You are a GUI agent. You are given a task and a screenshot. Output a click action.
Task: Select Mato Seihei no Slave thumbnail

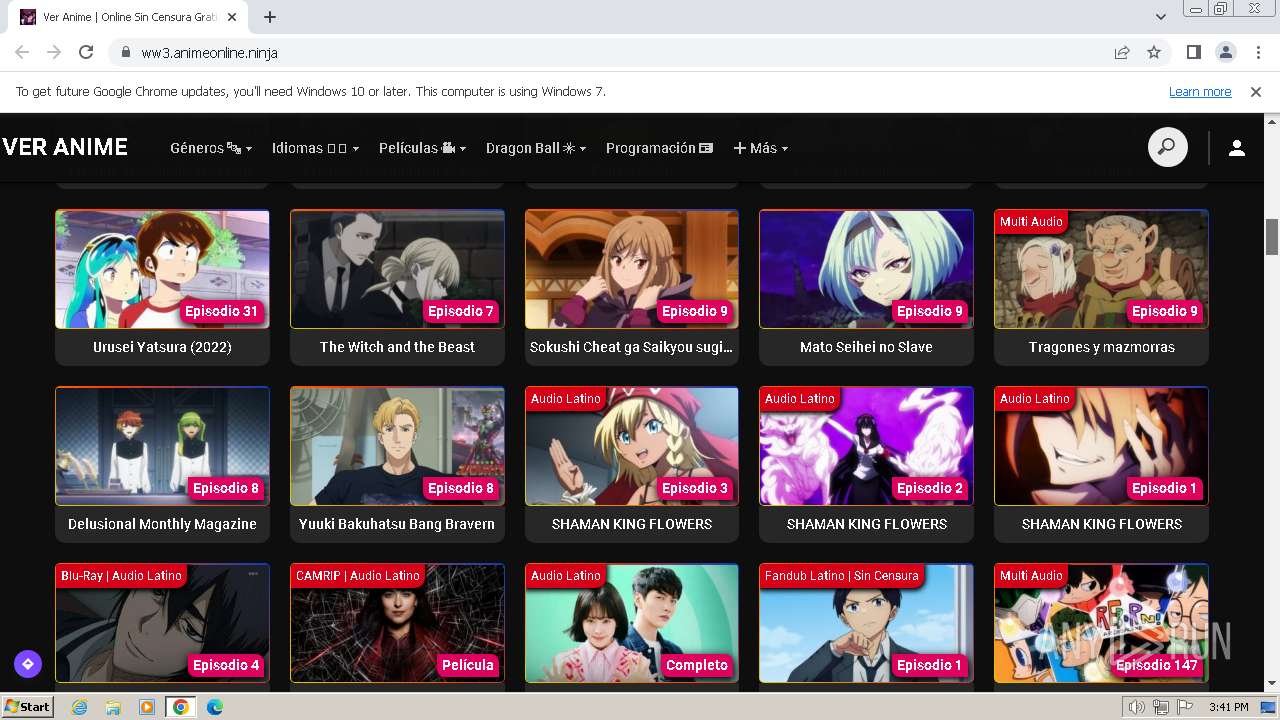(866, 269)
